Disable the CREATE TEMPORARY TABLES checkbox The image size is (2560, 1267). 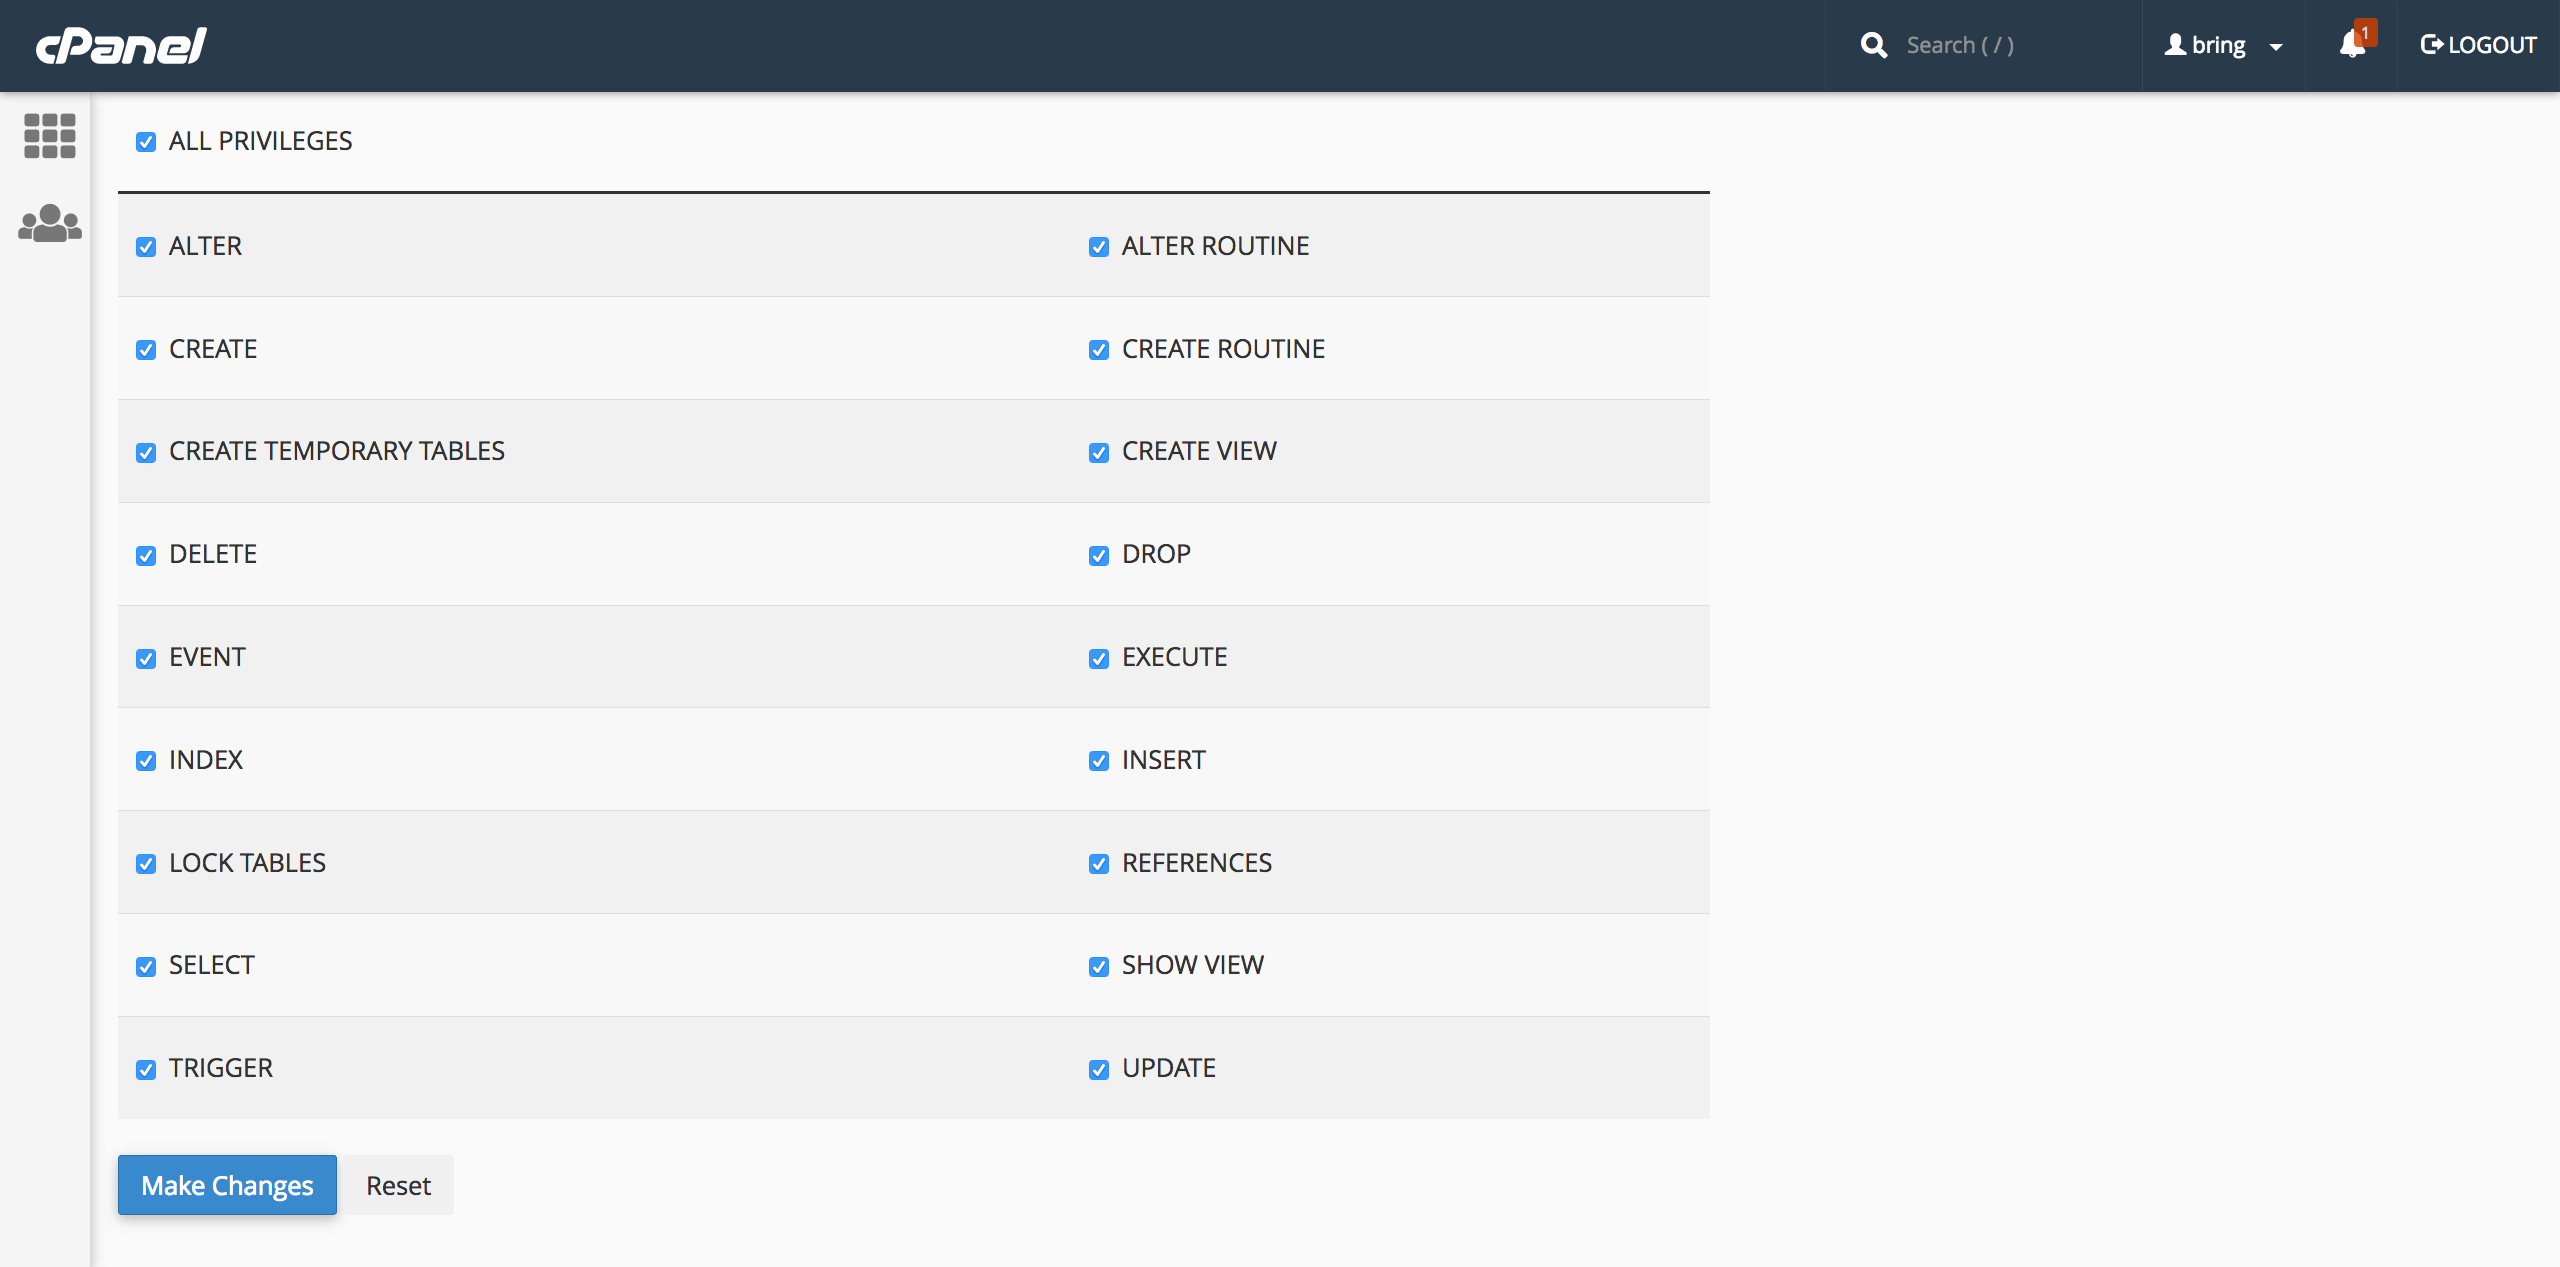click(146, 453)
